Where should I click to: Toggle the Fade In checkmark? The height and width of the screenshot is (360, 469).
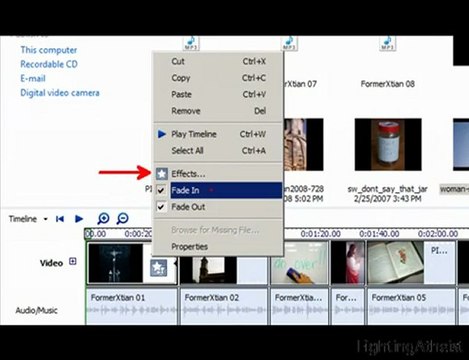tap(161, 190)
